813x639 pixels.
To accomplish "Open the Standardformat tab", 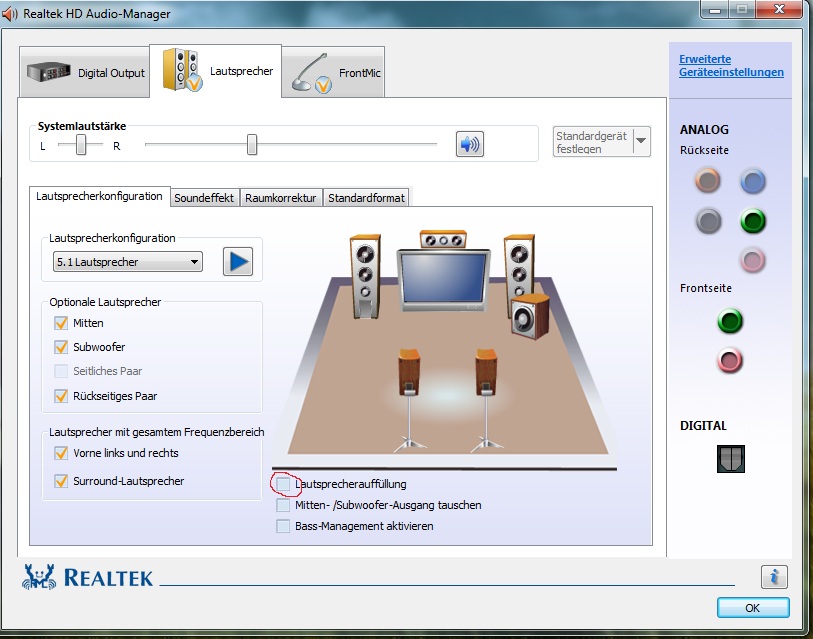I will (366, 198).
